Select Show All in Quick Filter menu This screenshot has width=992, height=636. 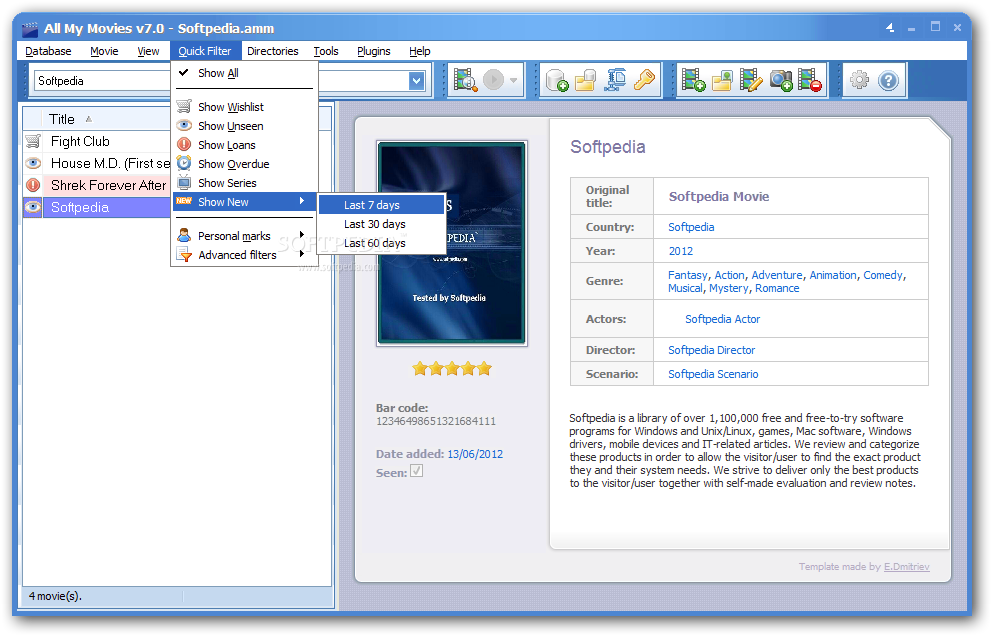(244, 73)
